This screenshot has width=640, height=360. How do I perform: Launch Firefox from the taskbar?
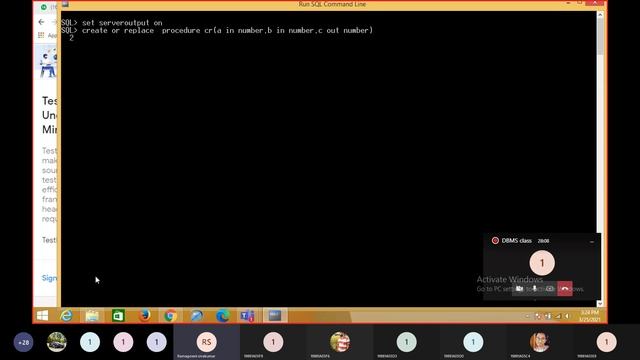pos(144,316)
